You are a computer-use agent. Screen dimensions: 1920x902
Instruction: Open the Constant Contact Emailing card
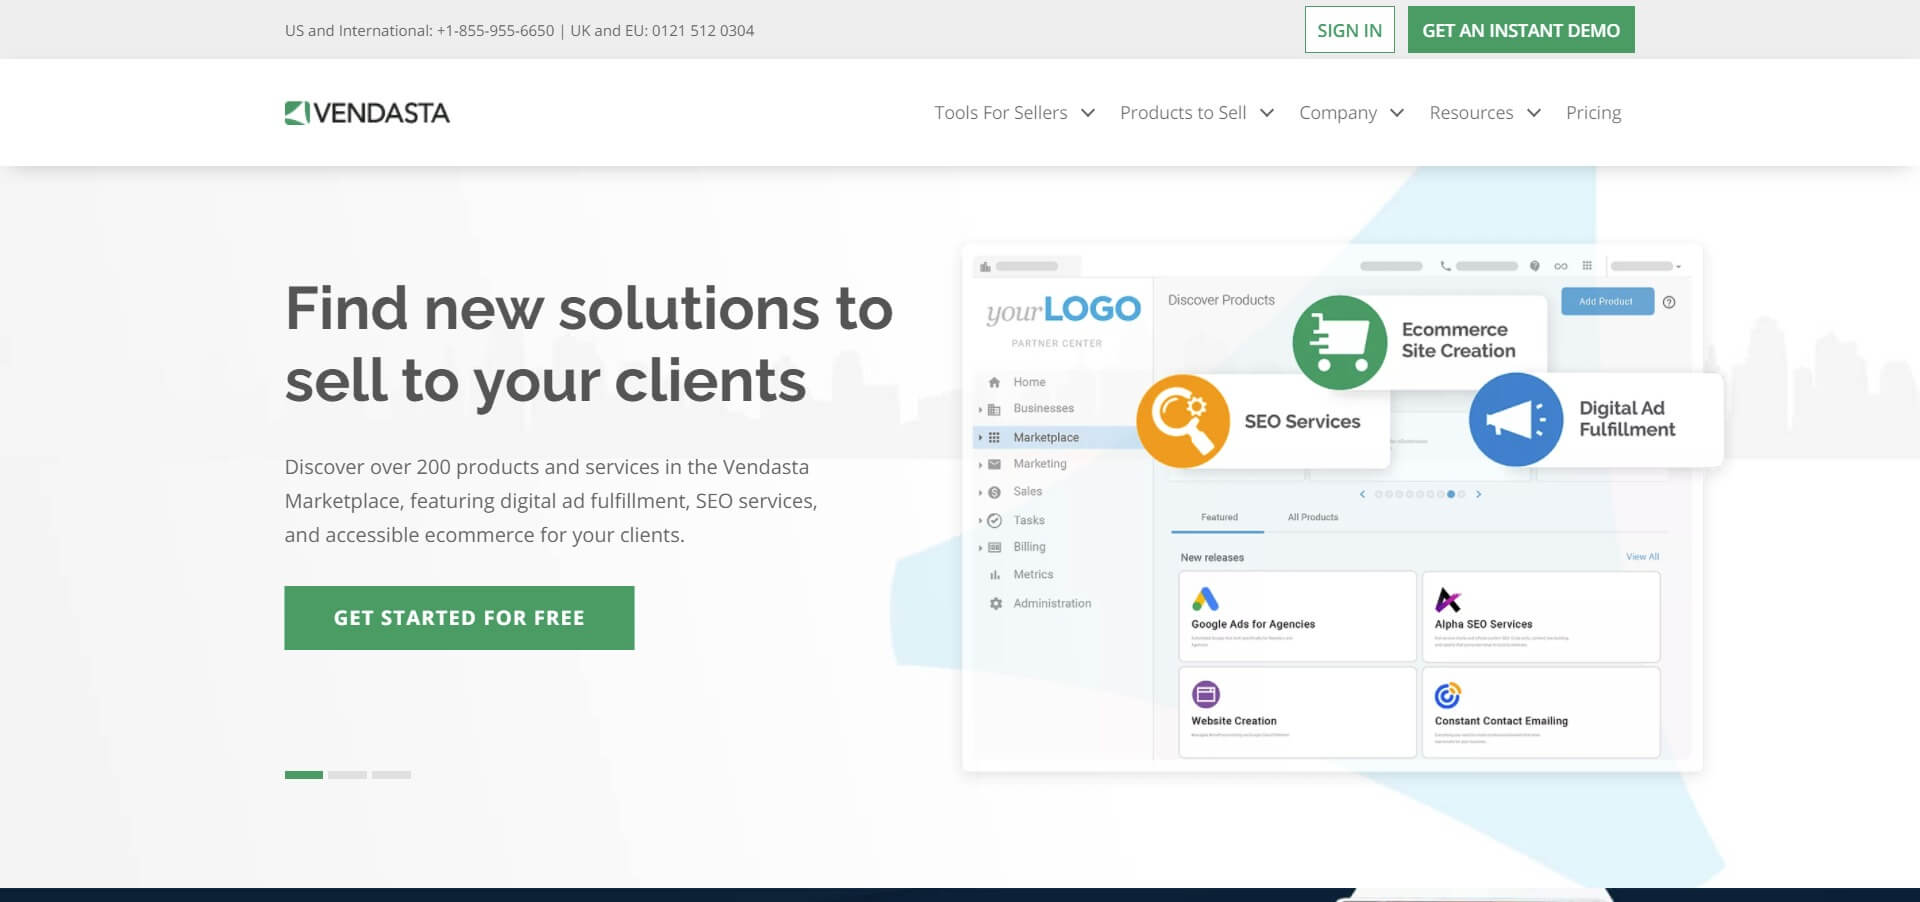click(1541, 713)
